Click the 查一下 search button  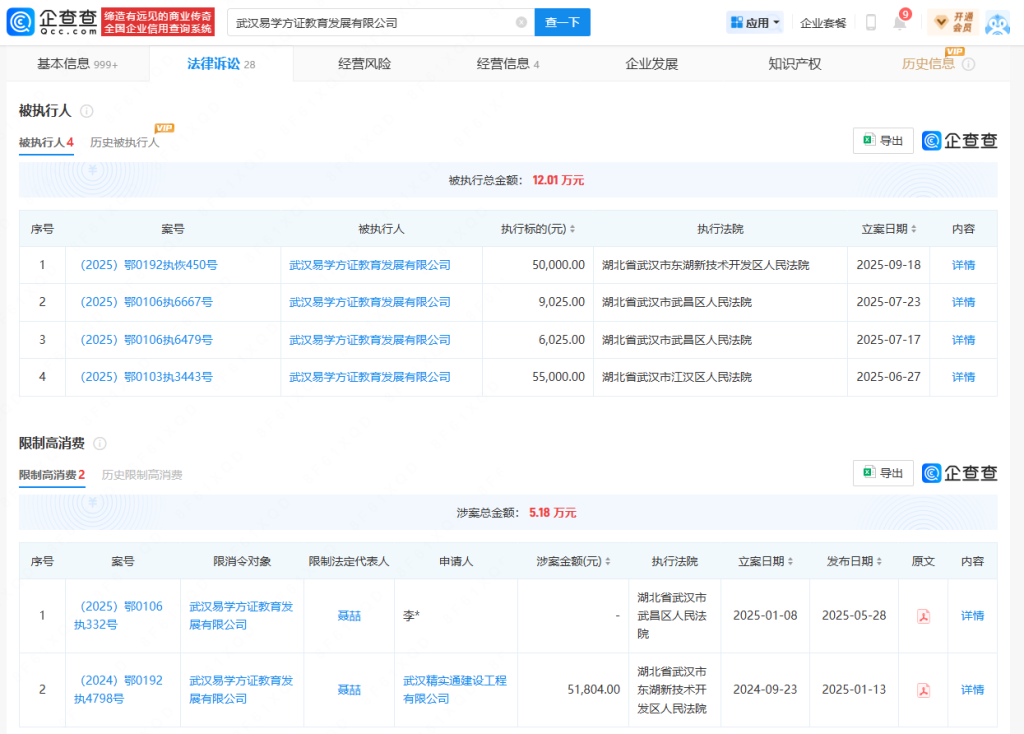pos(562,22)
